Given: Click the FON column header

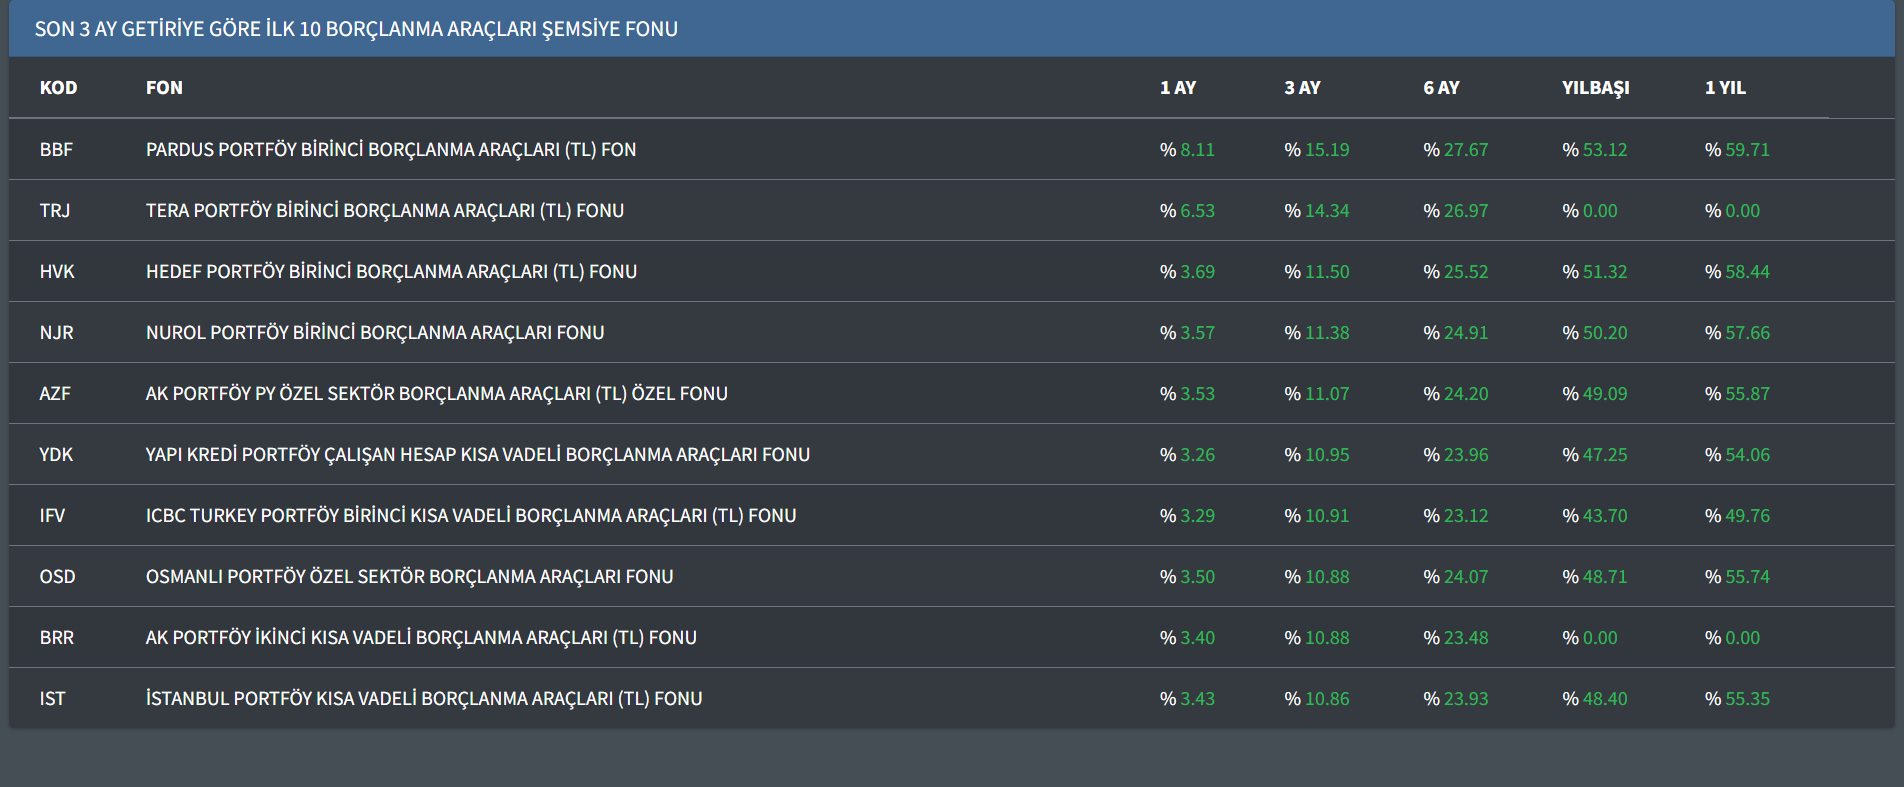Looking at the screenshot, I should coord(164,88).
